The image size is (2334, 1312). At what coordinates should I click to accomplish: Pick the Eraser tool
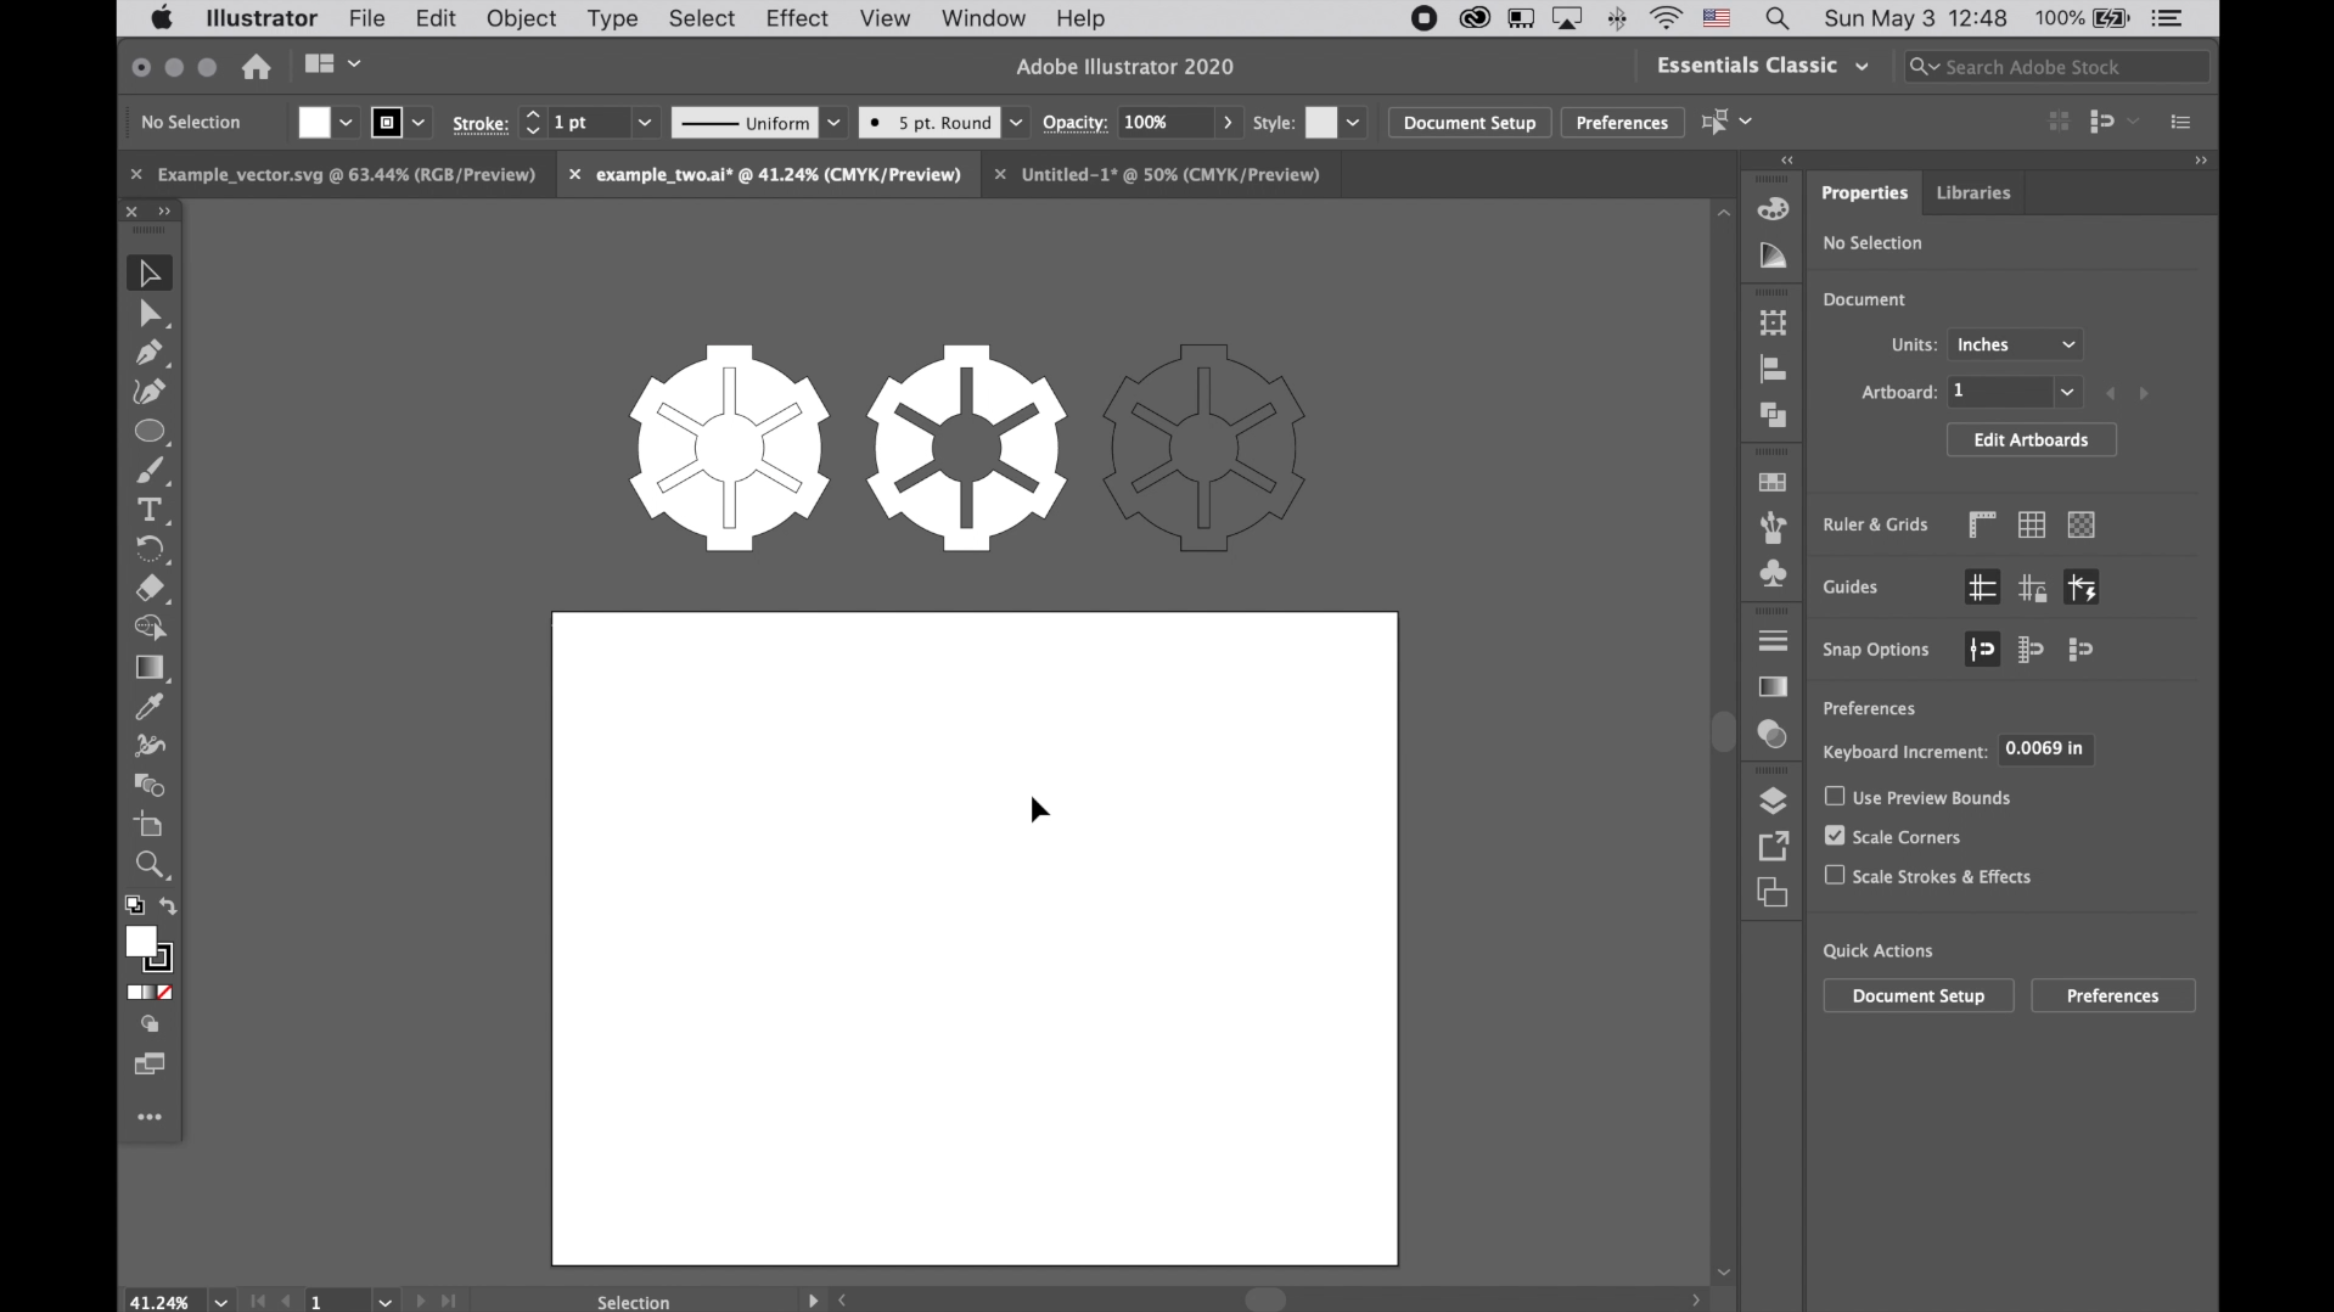click(149, 588)
